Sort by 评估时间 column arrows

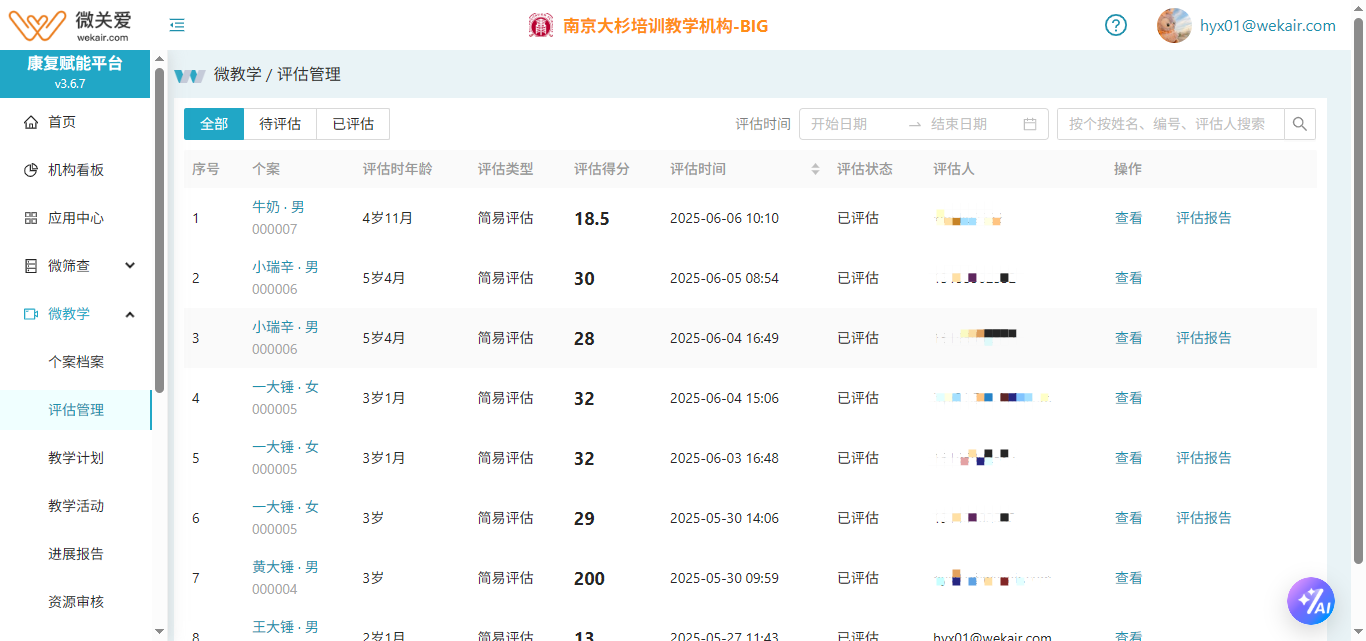tap(815, 169)
